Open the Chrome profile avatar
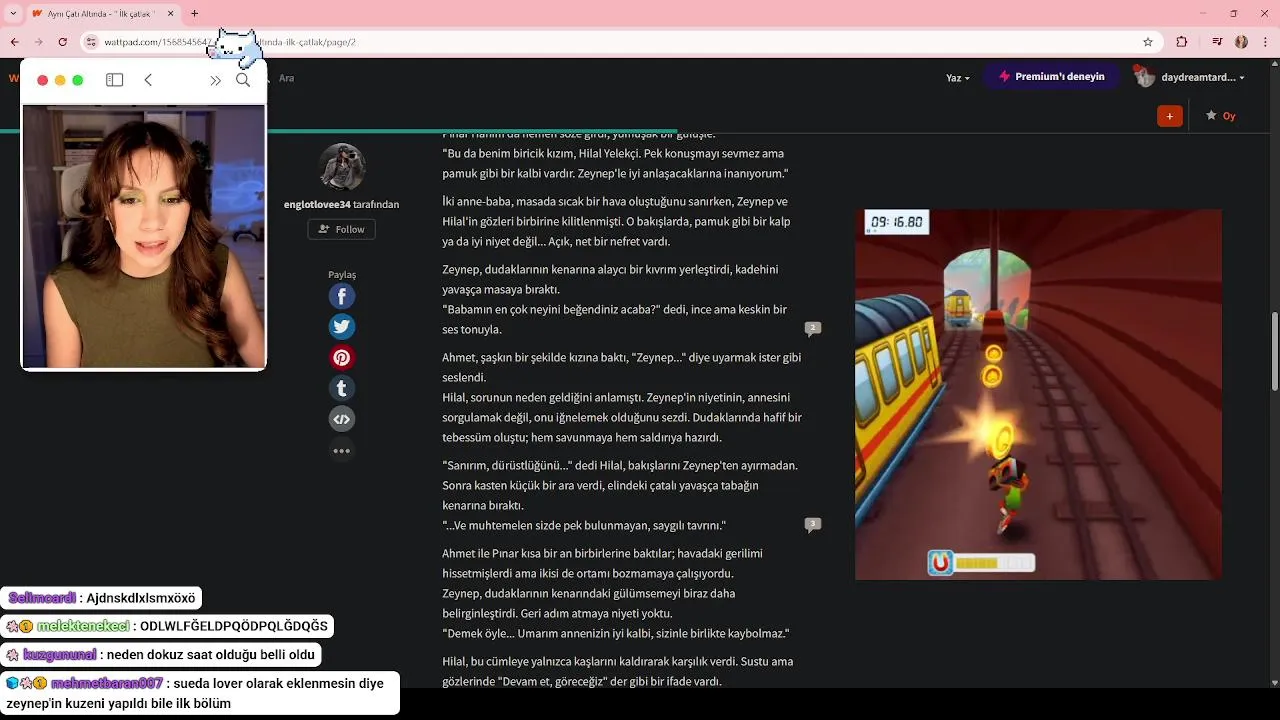 1241,42
